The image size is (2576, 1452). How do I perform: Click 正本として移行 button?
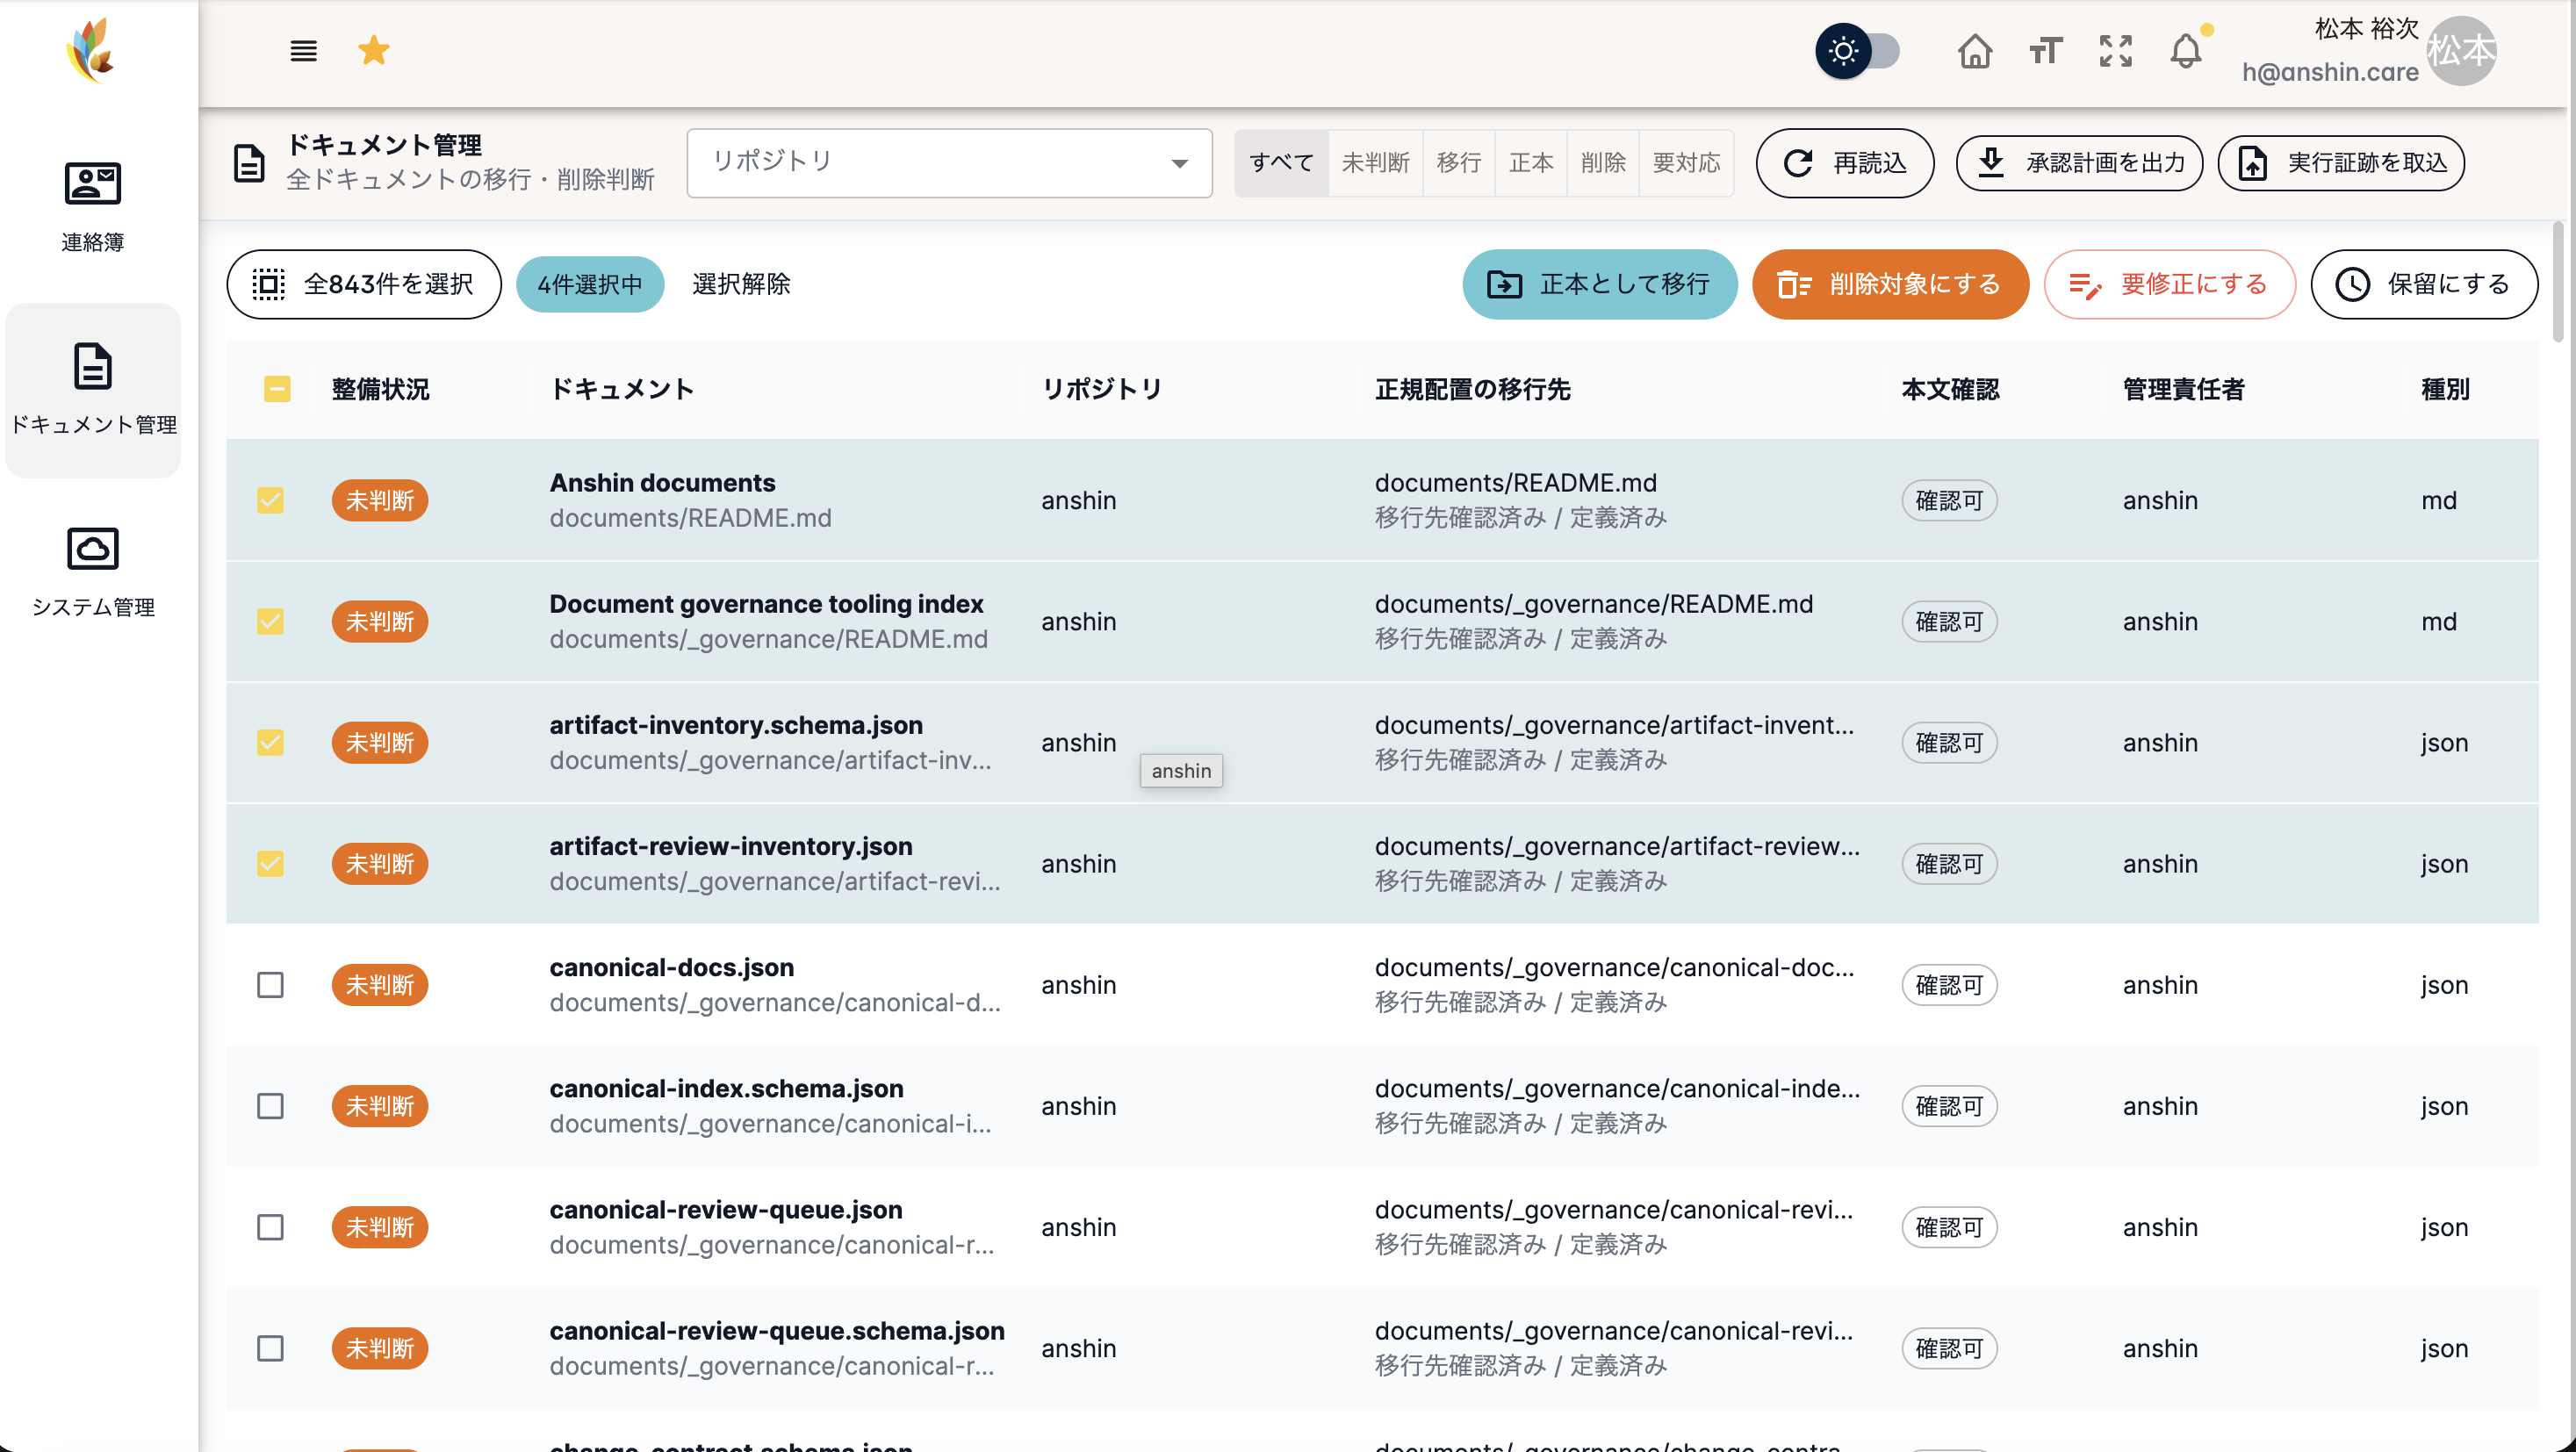click(1599, 284)
